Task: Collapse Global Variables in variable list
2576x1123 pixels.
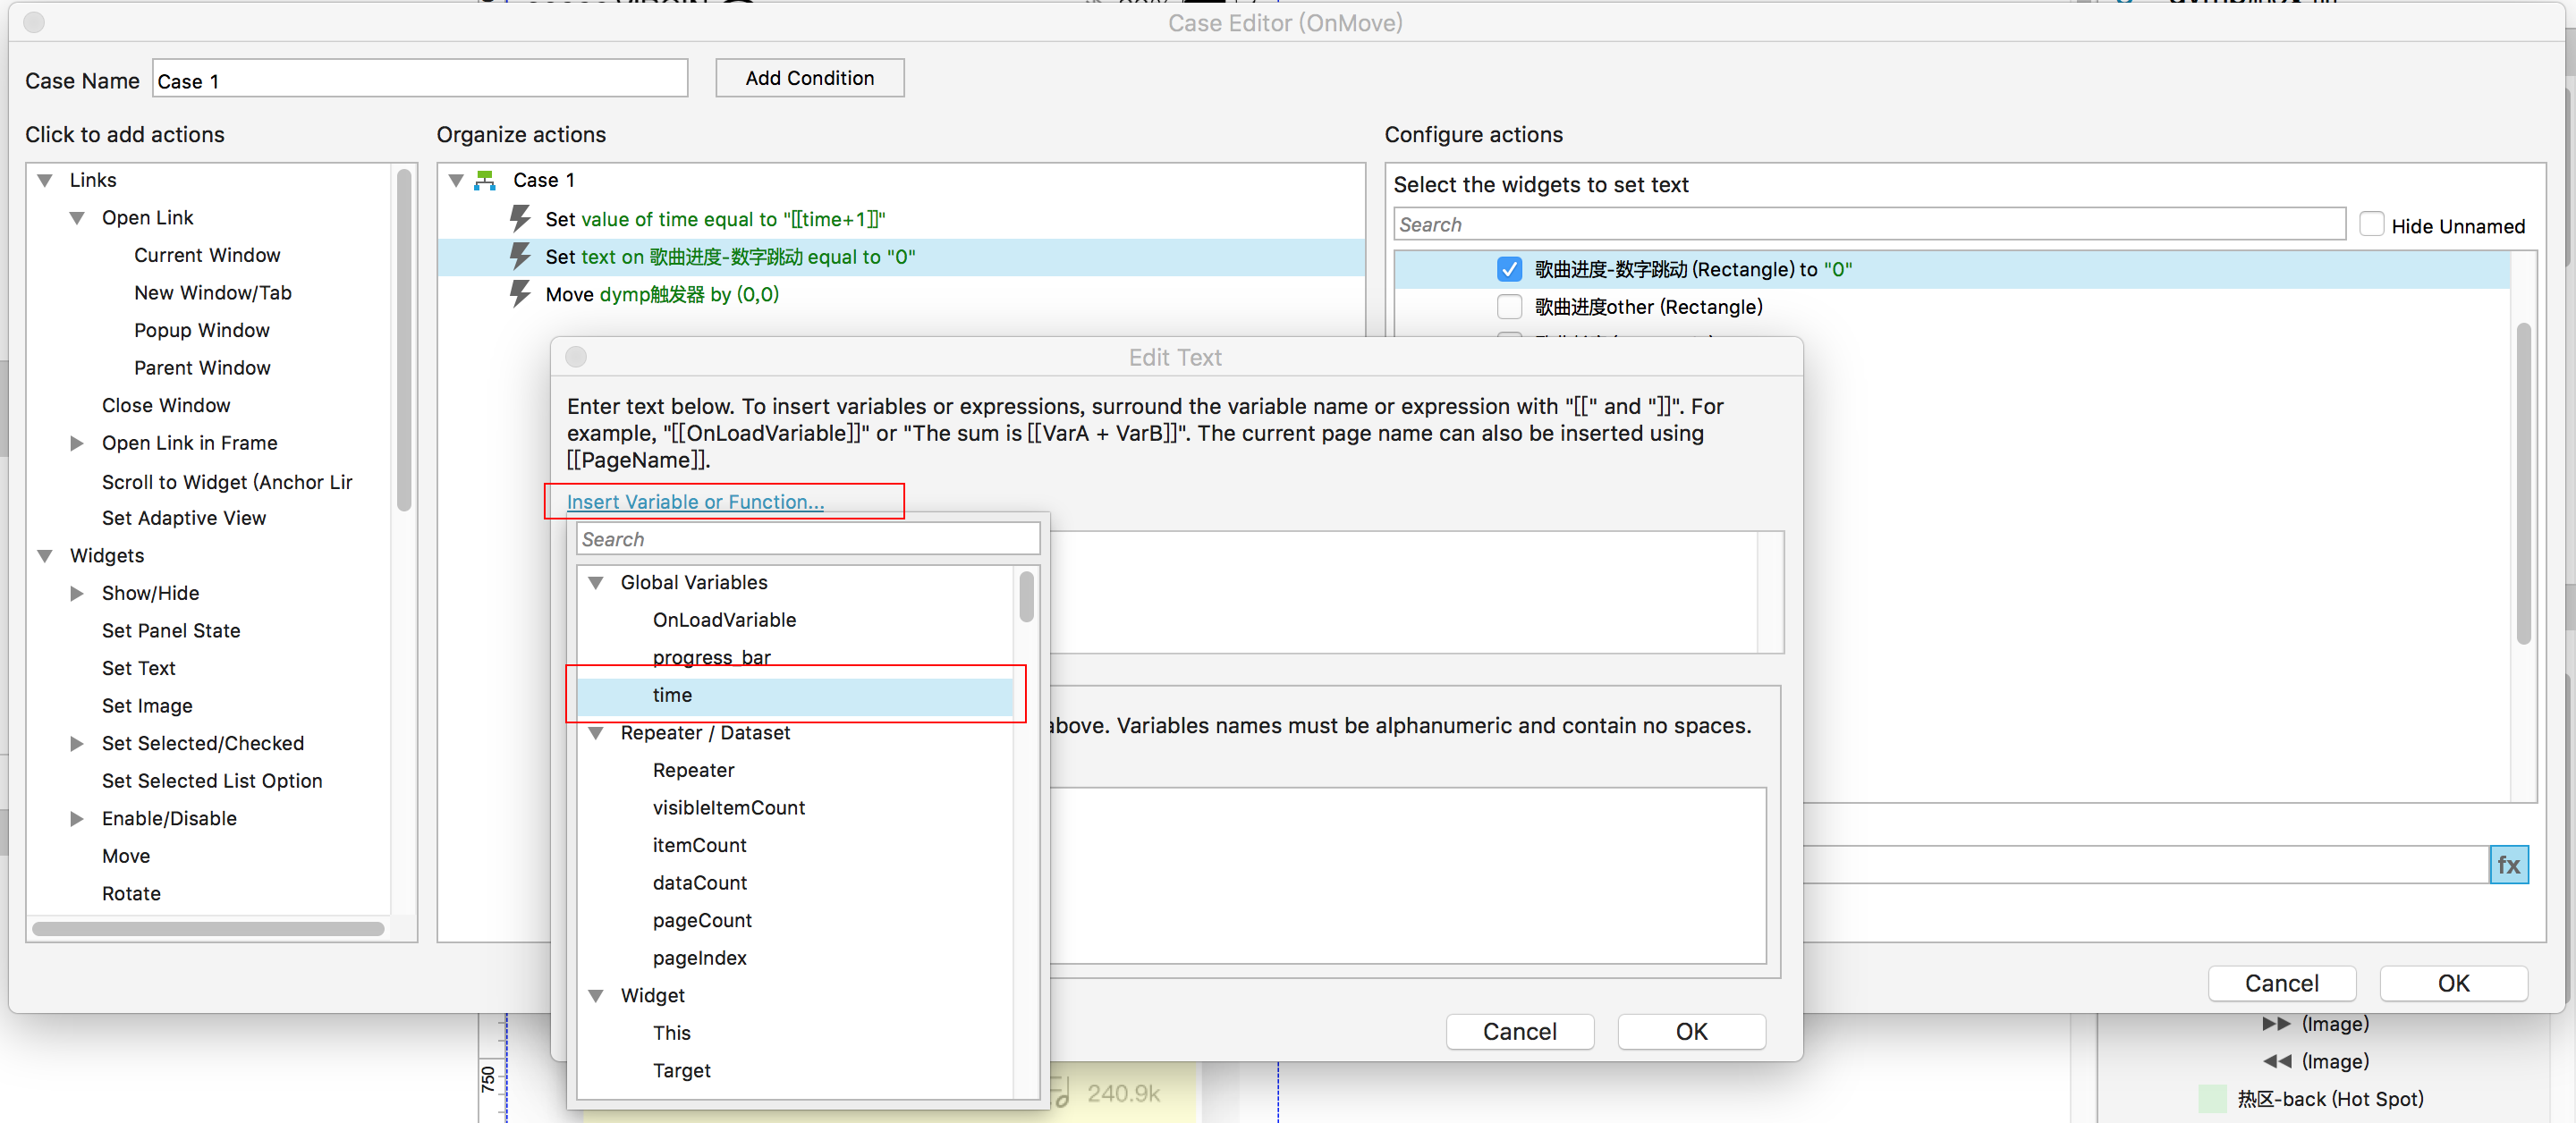Action: [x=596, y=582]
